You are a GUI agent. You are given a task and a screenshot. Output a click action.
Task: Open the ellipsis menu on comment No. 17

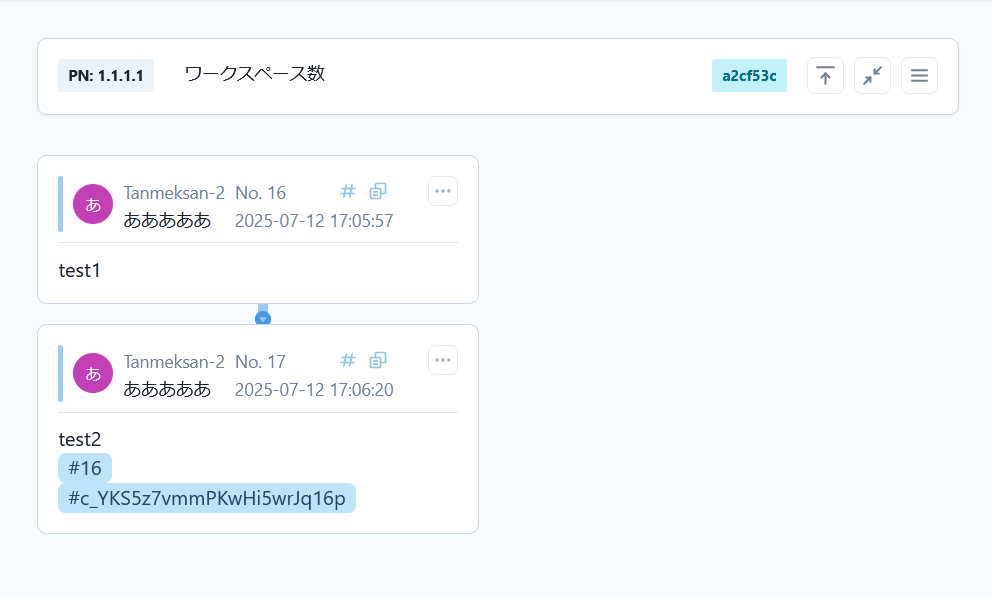pos(442,359)
